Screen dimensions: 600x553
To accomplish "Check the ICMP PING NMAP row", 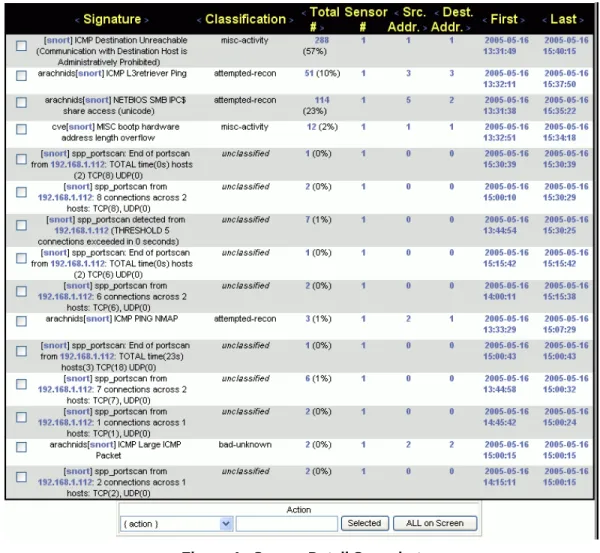I will [x=21, y=321].
